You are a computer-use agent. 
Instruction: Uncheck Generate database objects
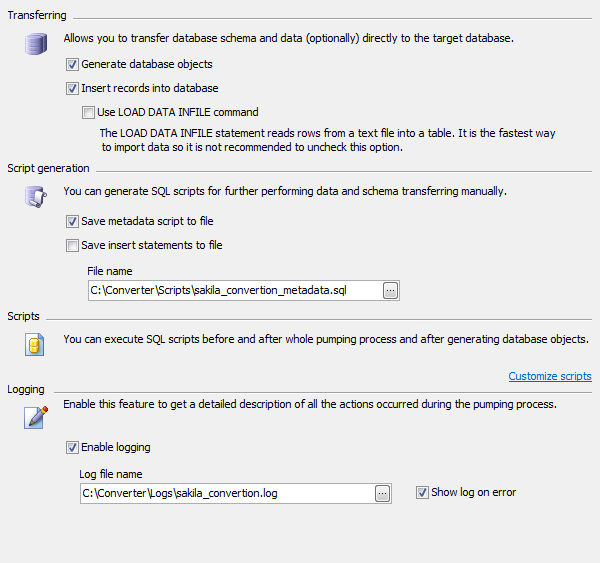click(72, 64)
